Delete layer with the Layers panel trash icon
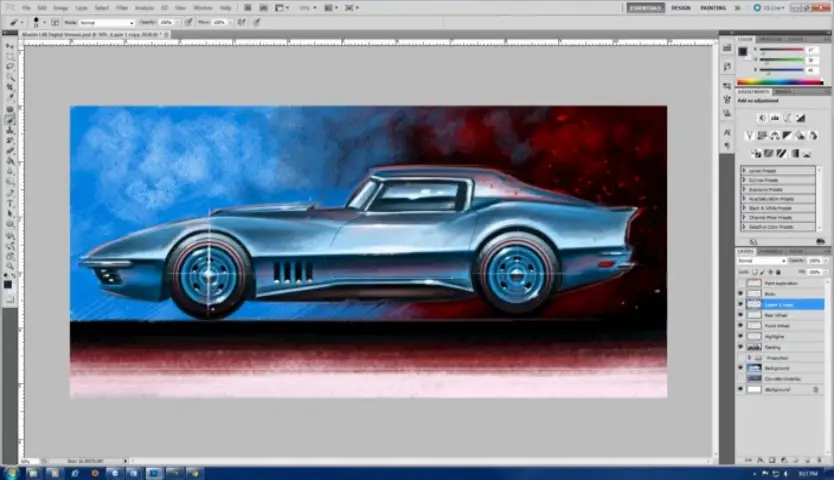The image size is (834, 480). click(x=819, y=460)
